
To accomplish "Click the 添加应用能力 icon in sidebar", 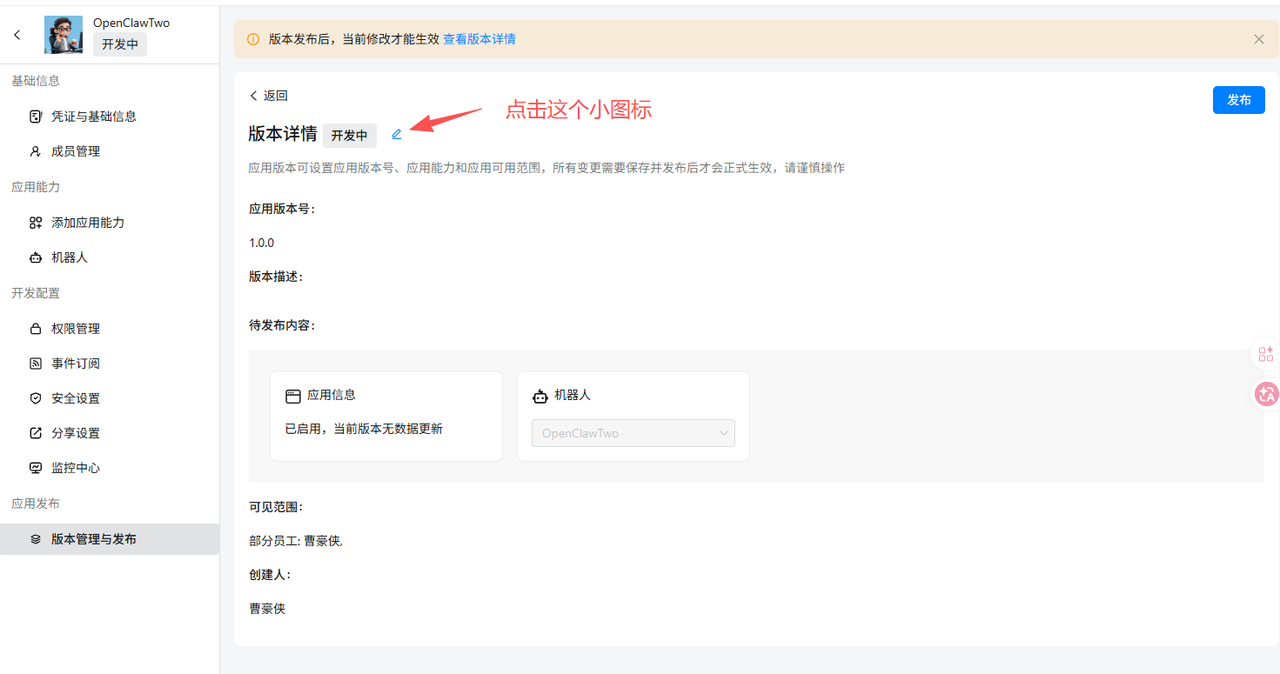I will 36,223.
